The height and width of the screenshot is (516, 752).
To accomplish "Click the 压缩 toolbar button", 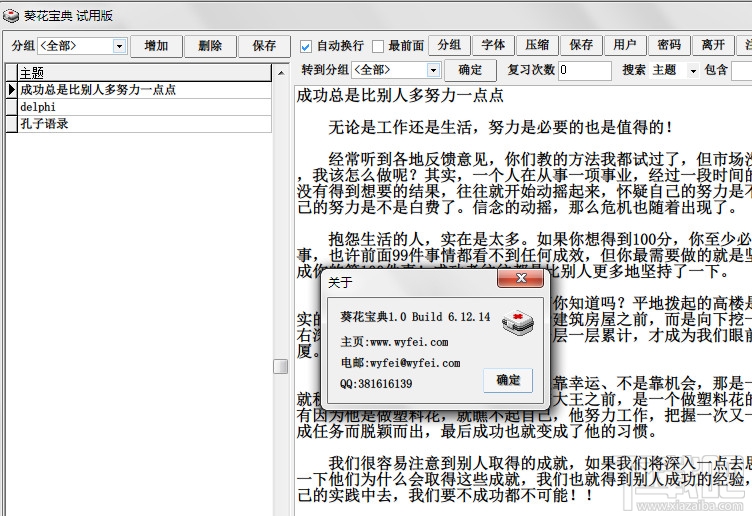I will tap(538, 45).
